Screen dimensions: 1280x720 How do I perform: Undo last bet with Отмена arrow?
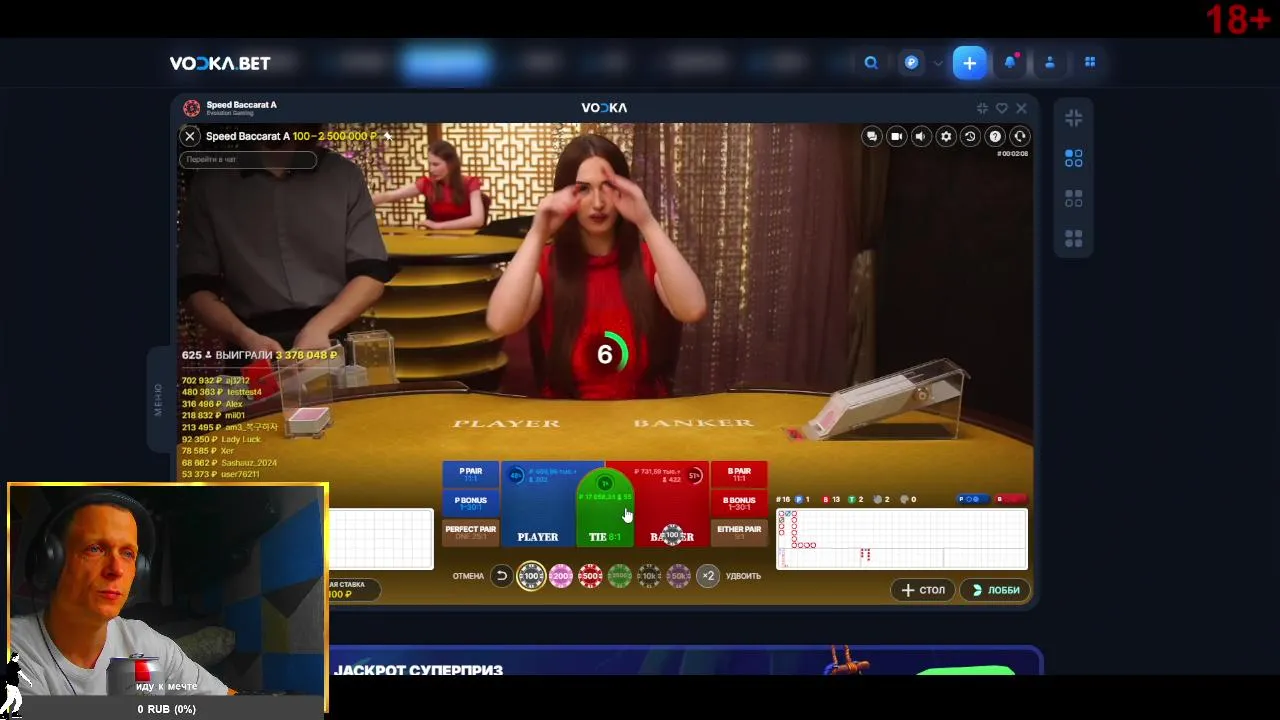(x=501, y=576)
